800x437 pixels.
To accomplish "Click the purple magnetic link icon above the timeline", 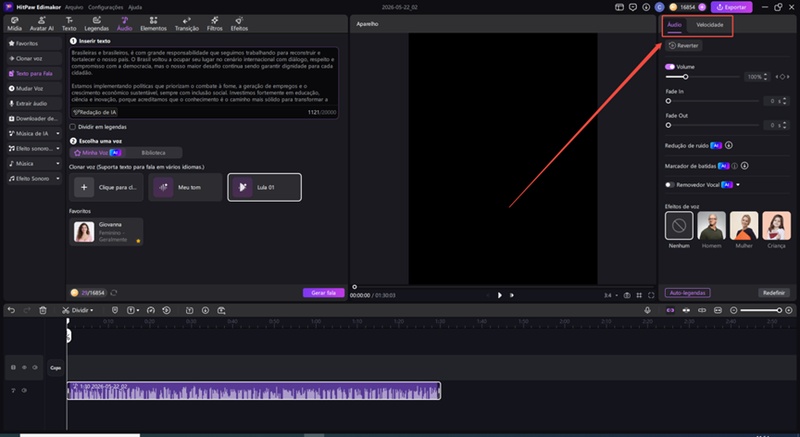I will (670, 310).
